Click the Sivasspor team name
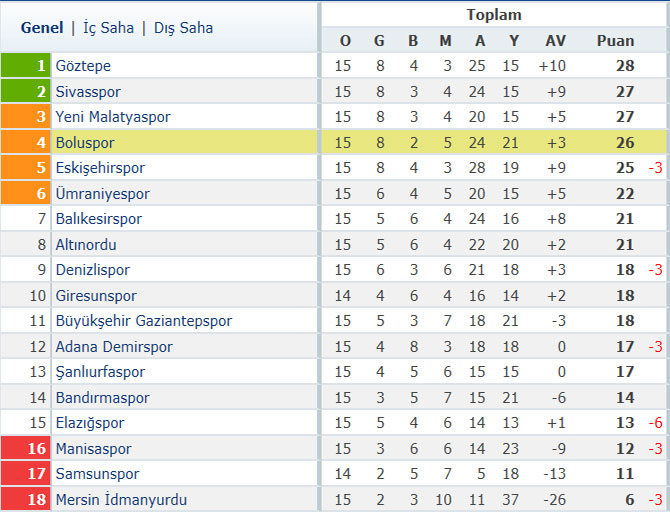 [88, 92]
